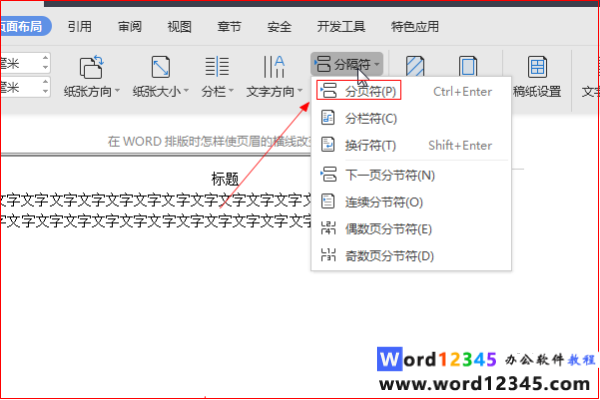Click the first line of 文字 body text
This screenshot has width=600, height=400.
156,200
